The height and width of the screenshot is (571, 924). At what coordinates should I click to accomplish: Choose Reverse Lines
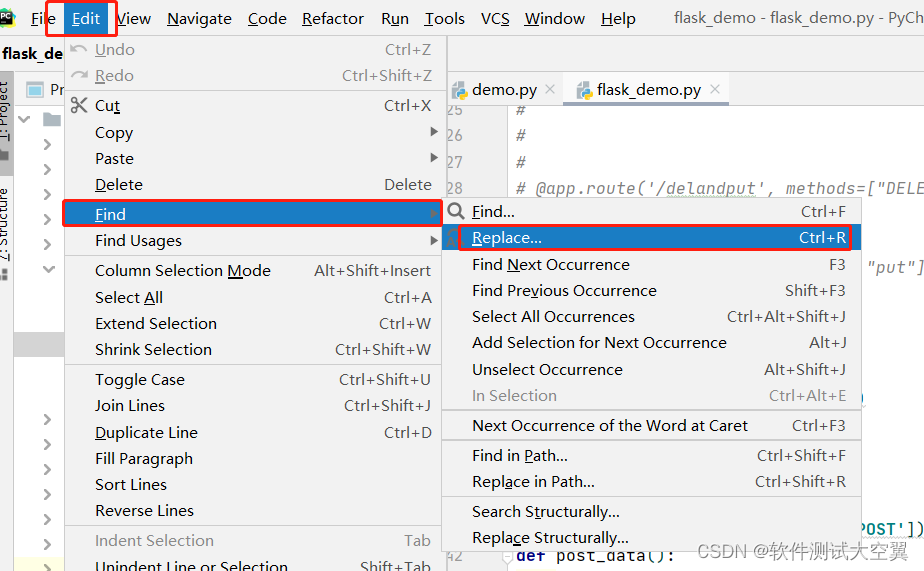(252, 510)
